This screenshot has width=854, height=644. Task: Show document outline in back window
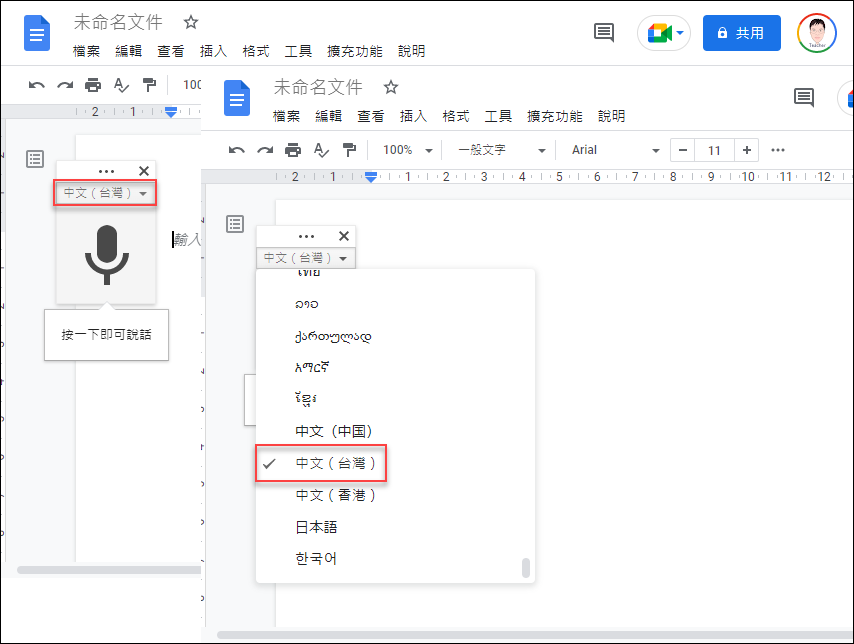[x=35, y=159]
